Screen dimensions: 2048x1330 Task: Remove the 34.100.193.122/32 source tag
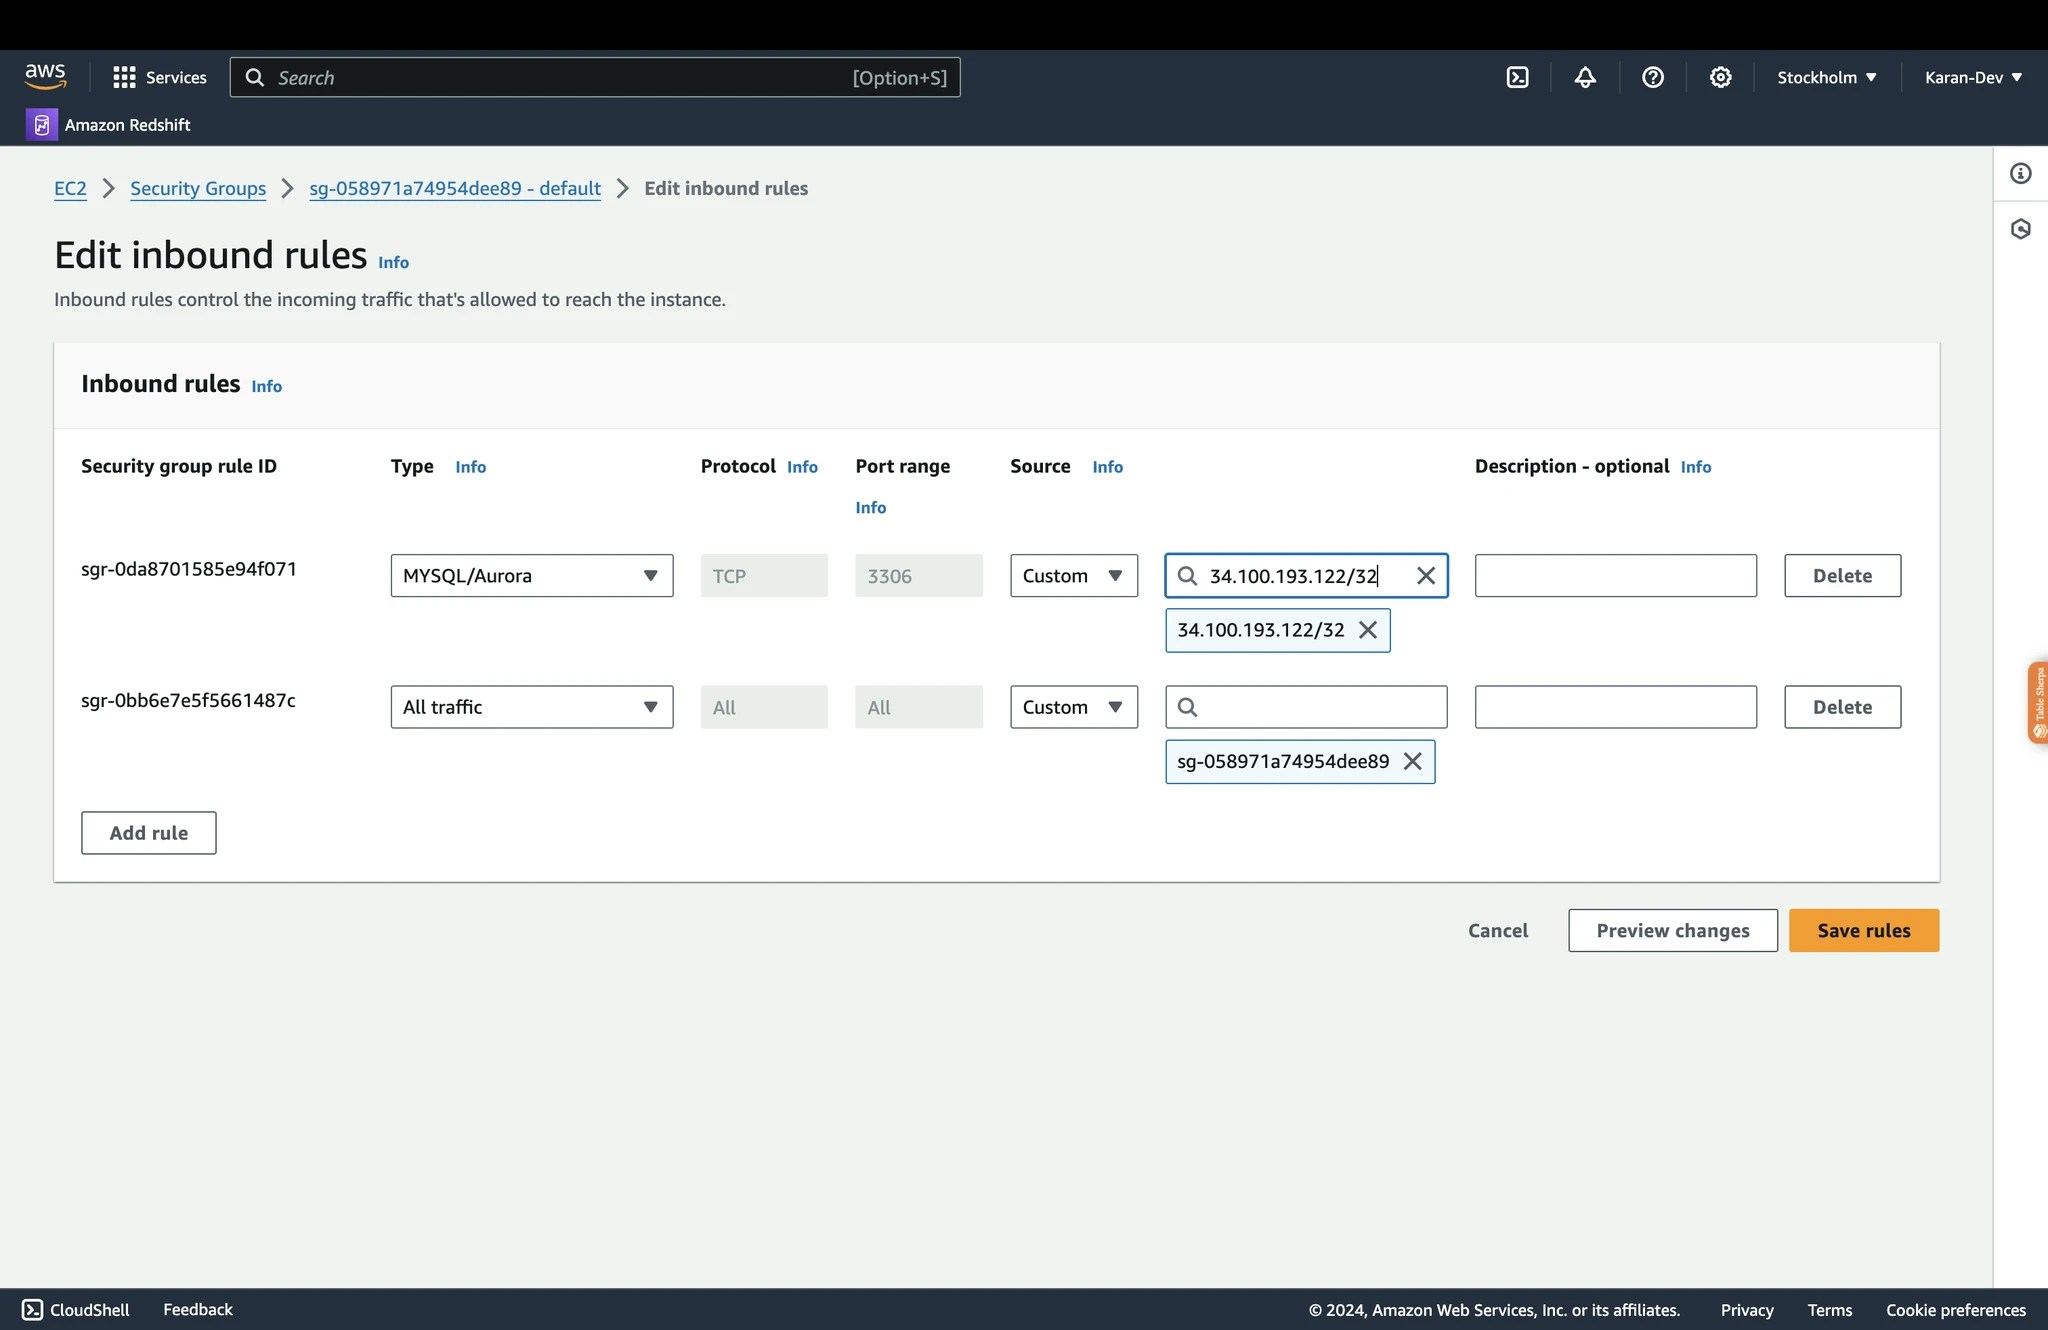[1368, 630]
